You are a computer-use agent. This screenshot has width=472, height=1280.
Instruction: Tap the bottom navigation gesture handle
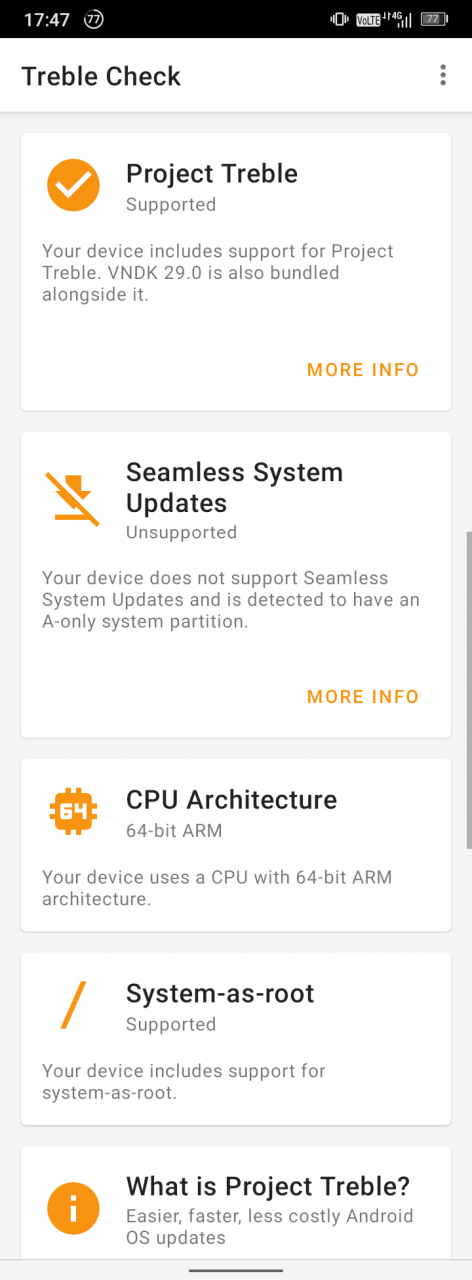click(236, 1270)
